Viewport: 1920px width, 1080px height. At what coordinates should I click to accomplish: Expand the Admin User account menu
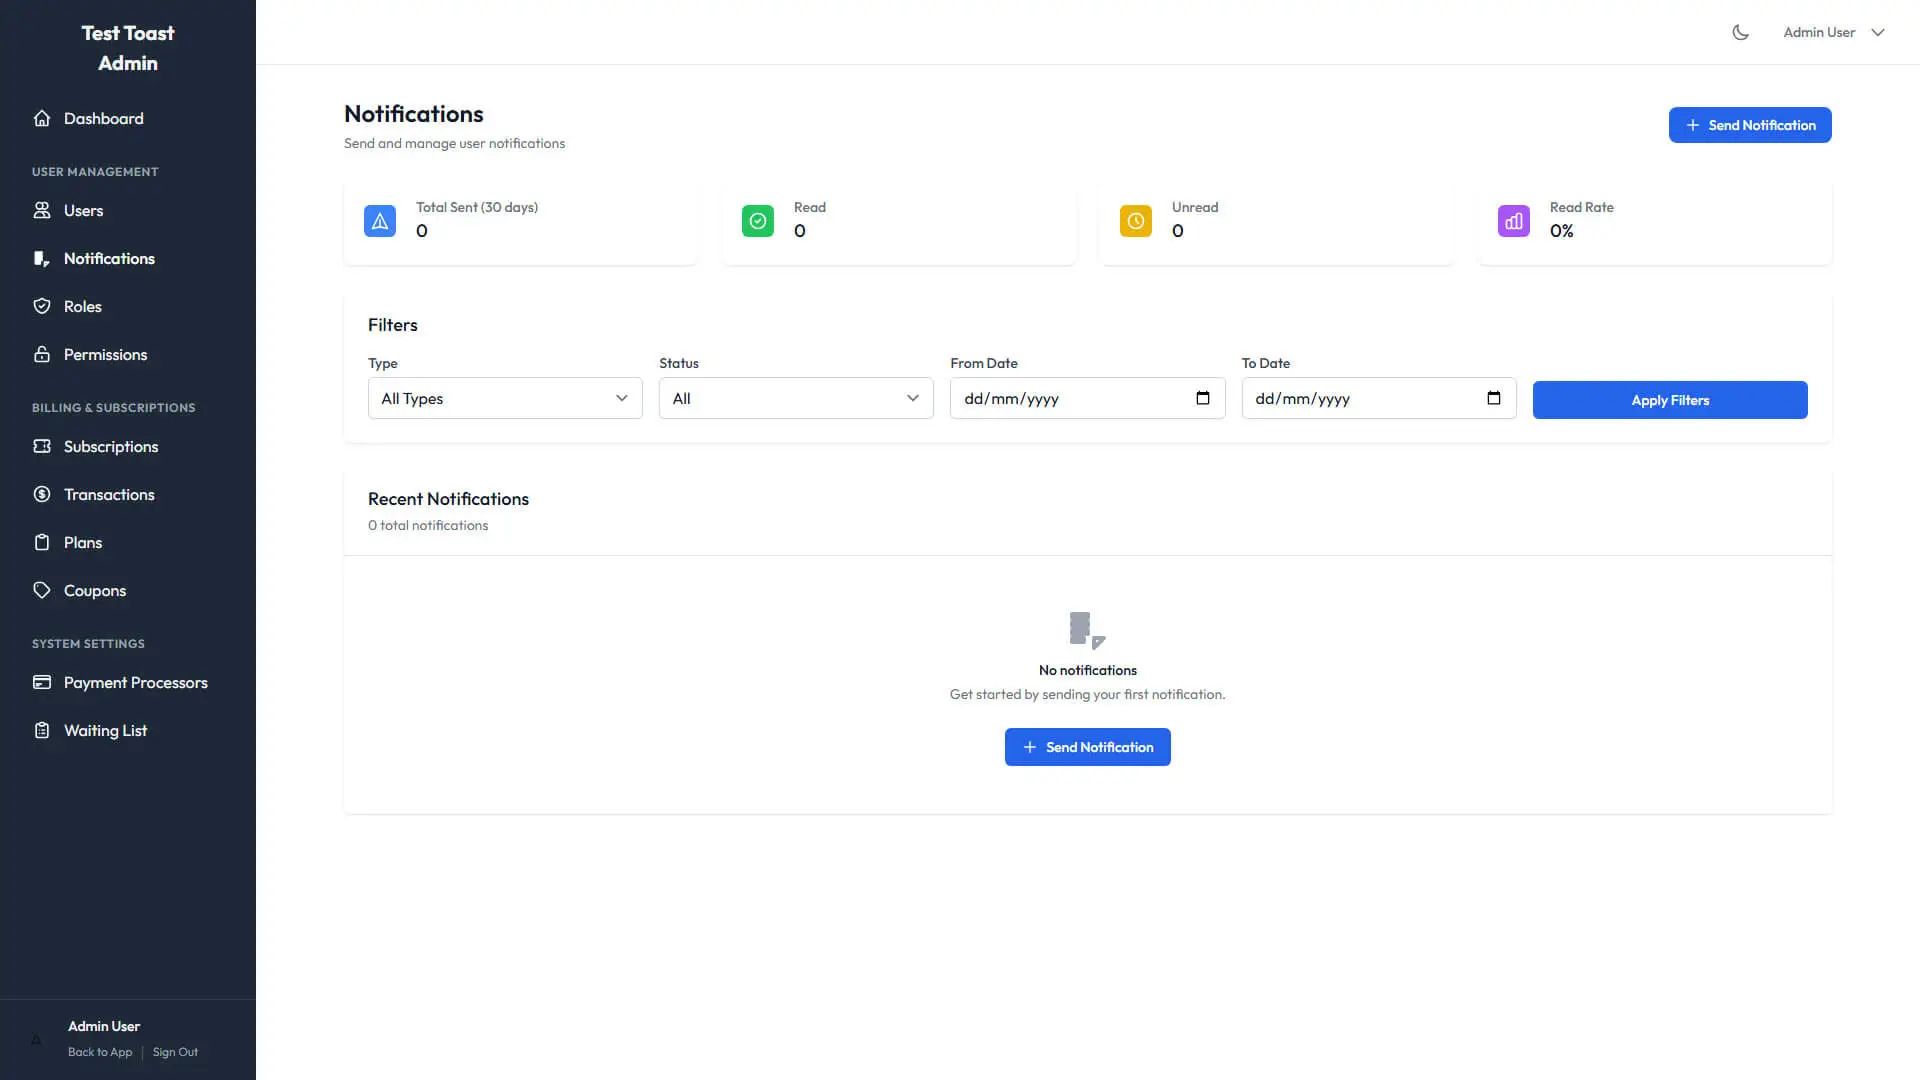(1834, 32)
